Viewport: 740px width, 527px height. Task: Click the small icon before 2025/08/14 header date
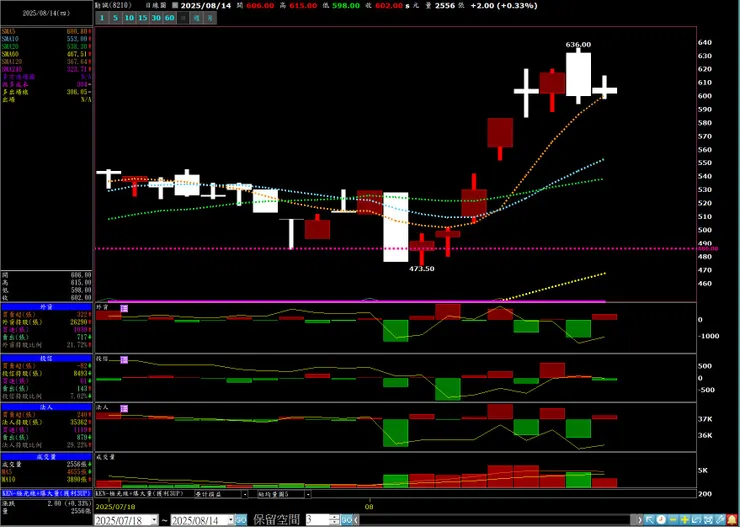pyautogui.click(x=175, y=6)
